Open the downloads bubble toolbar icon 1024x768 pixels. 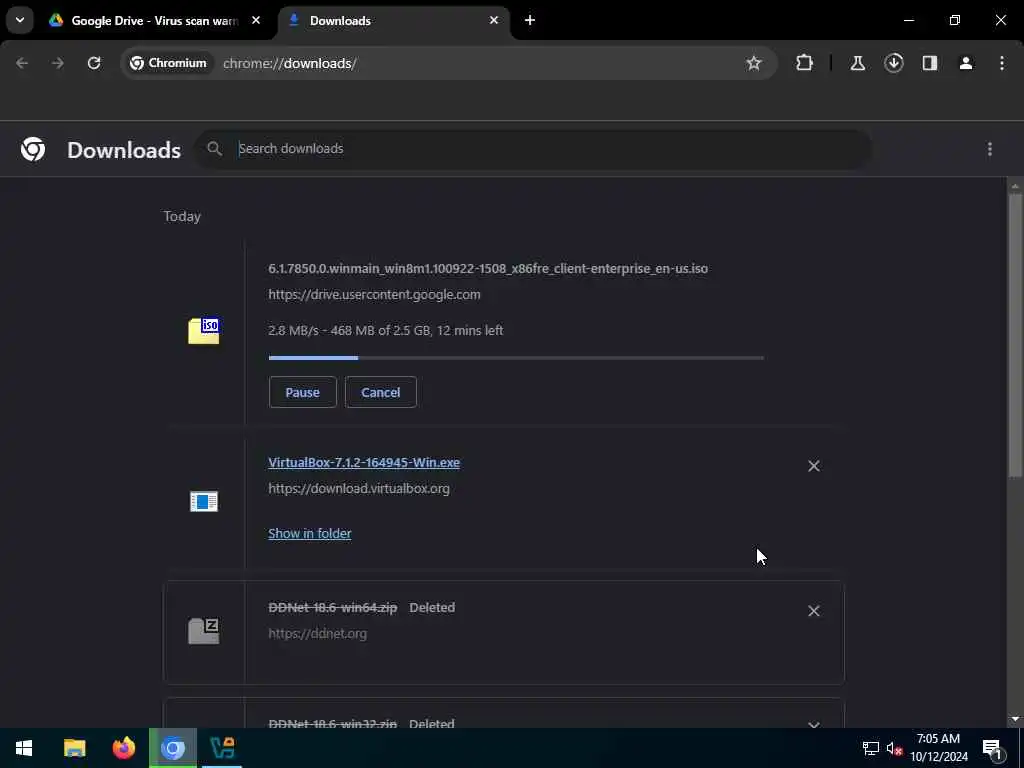(x=894, y=63)
